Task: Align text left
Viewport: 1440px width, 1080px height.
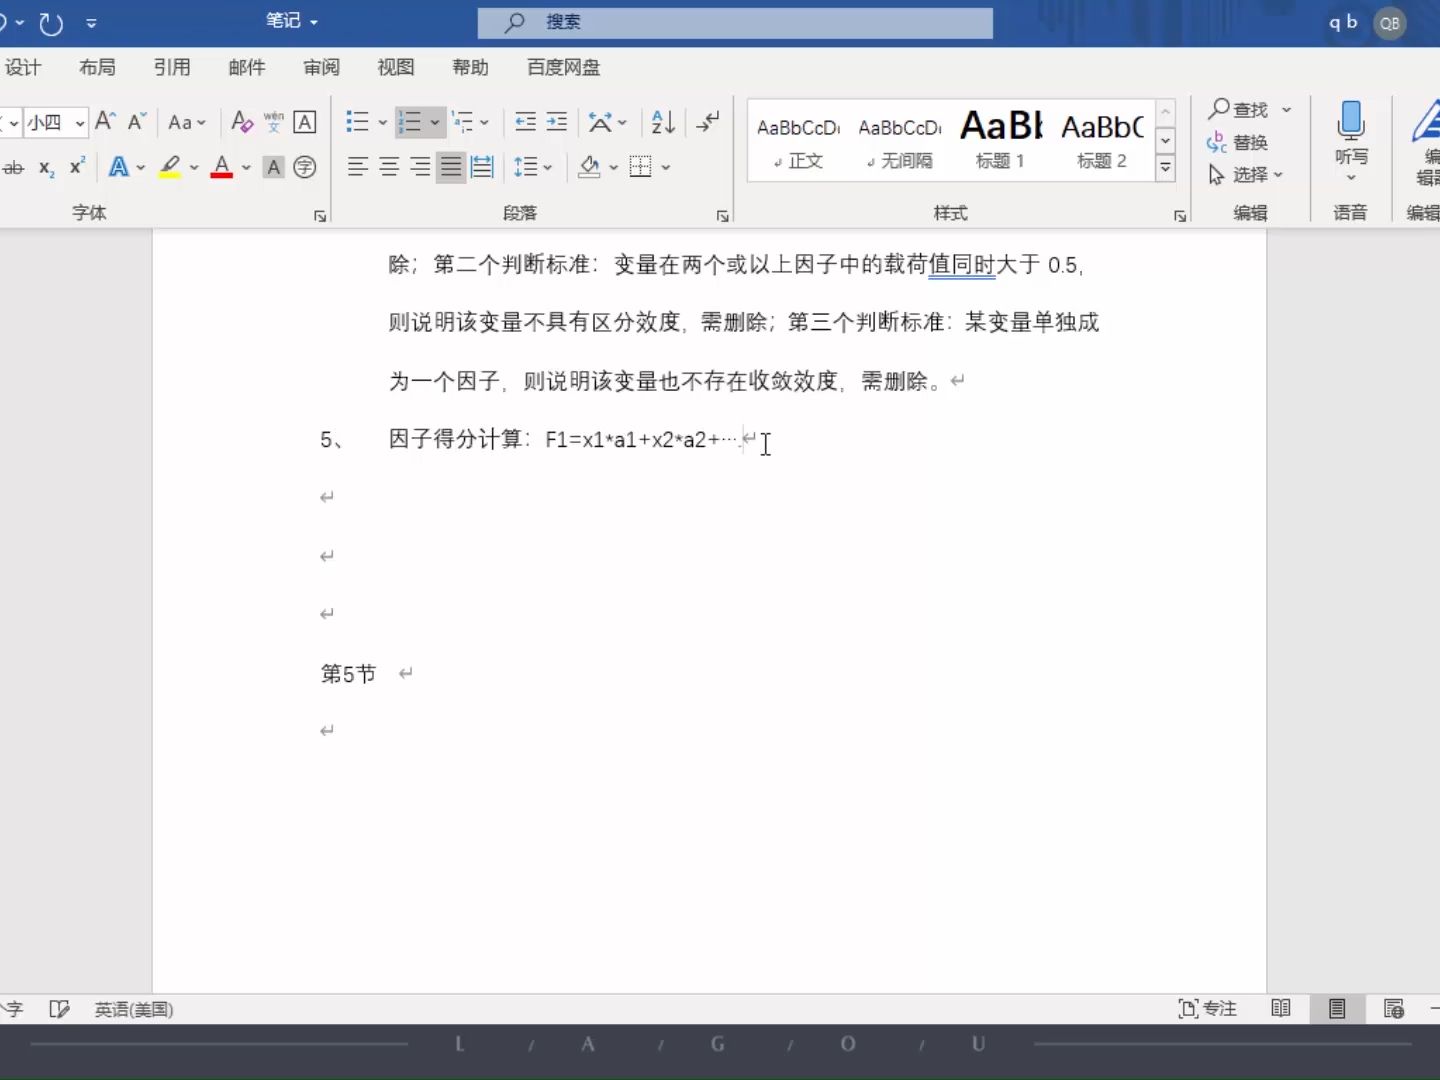Action: tap(357, 167)
